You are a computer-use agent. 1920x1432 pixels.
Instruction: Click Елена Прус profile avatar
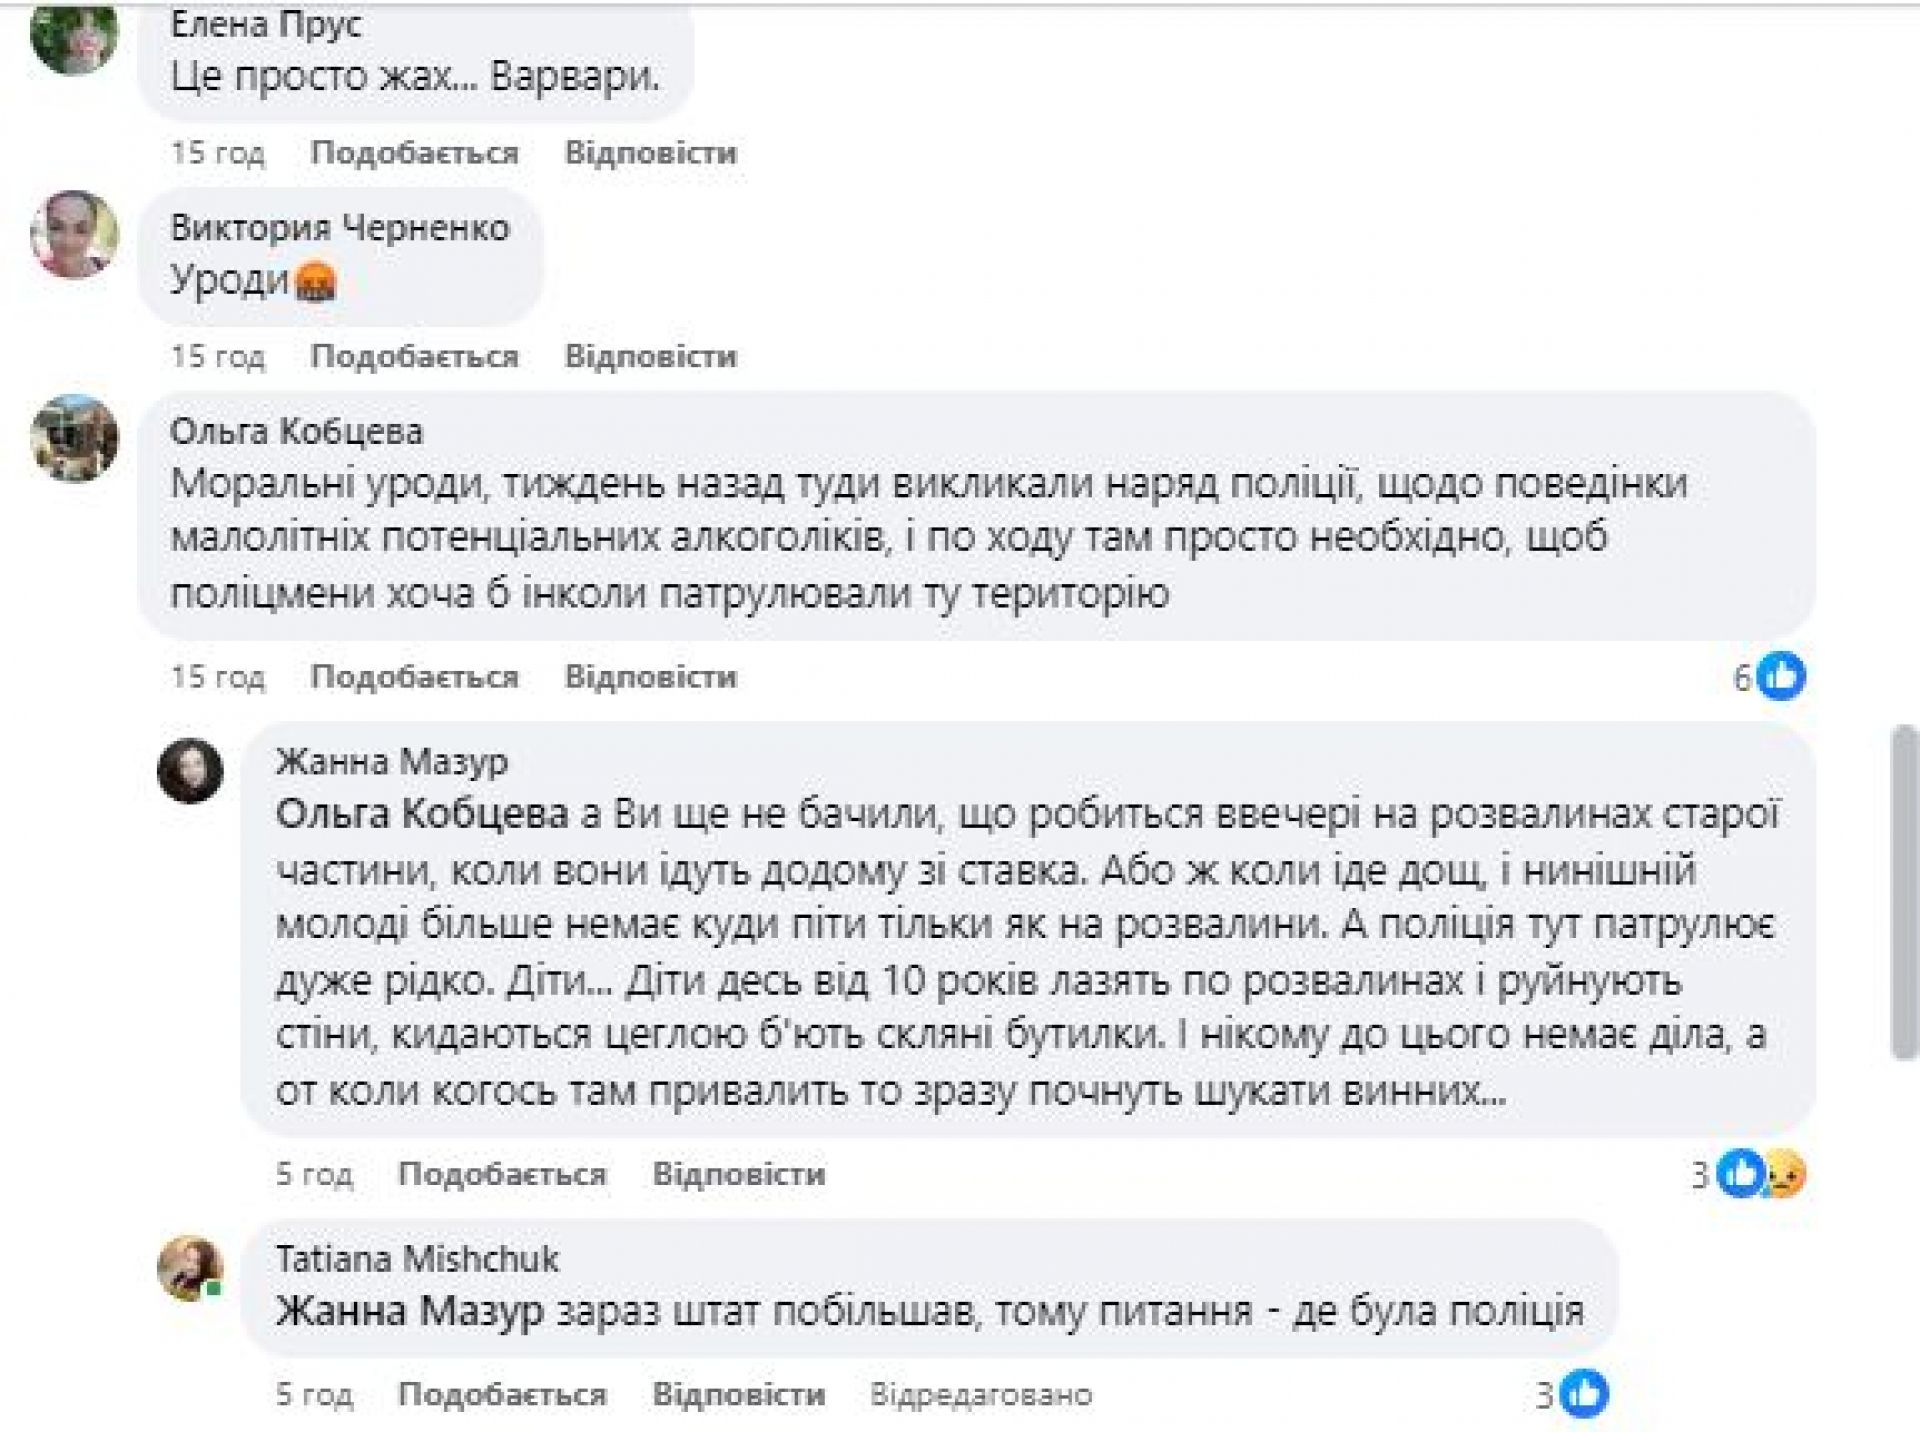point(74,34)
